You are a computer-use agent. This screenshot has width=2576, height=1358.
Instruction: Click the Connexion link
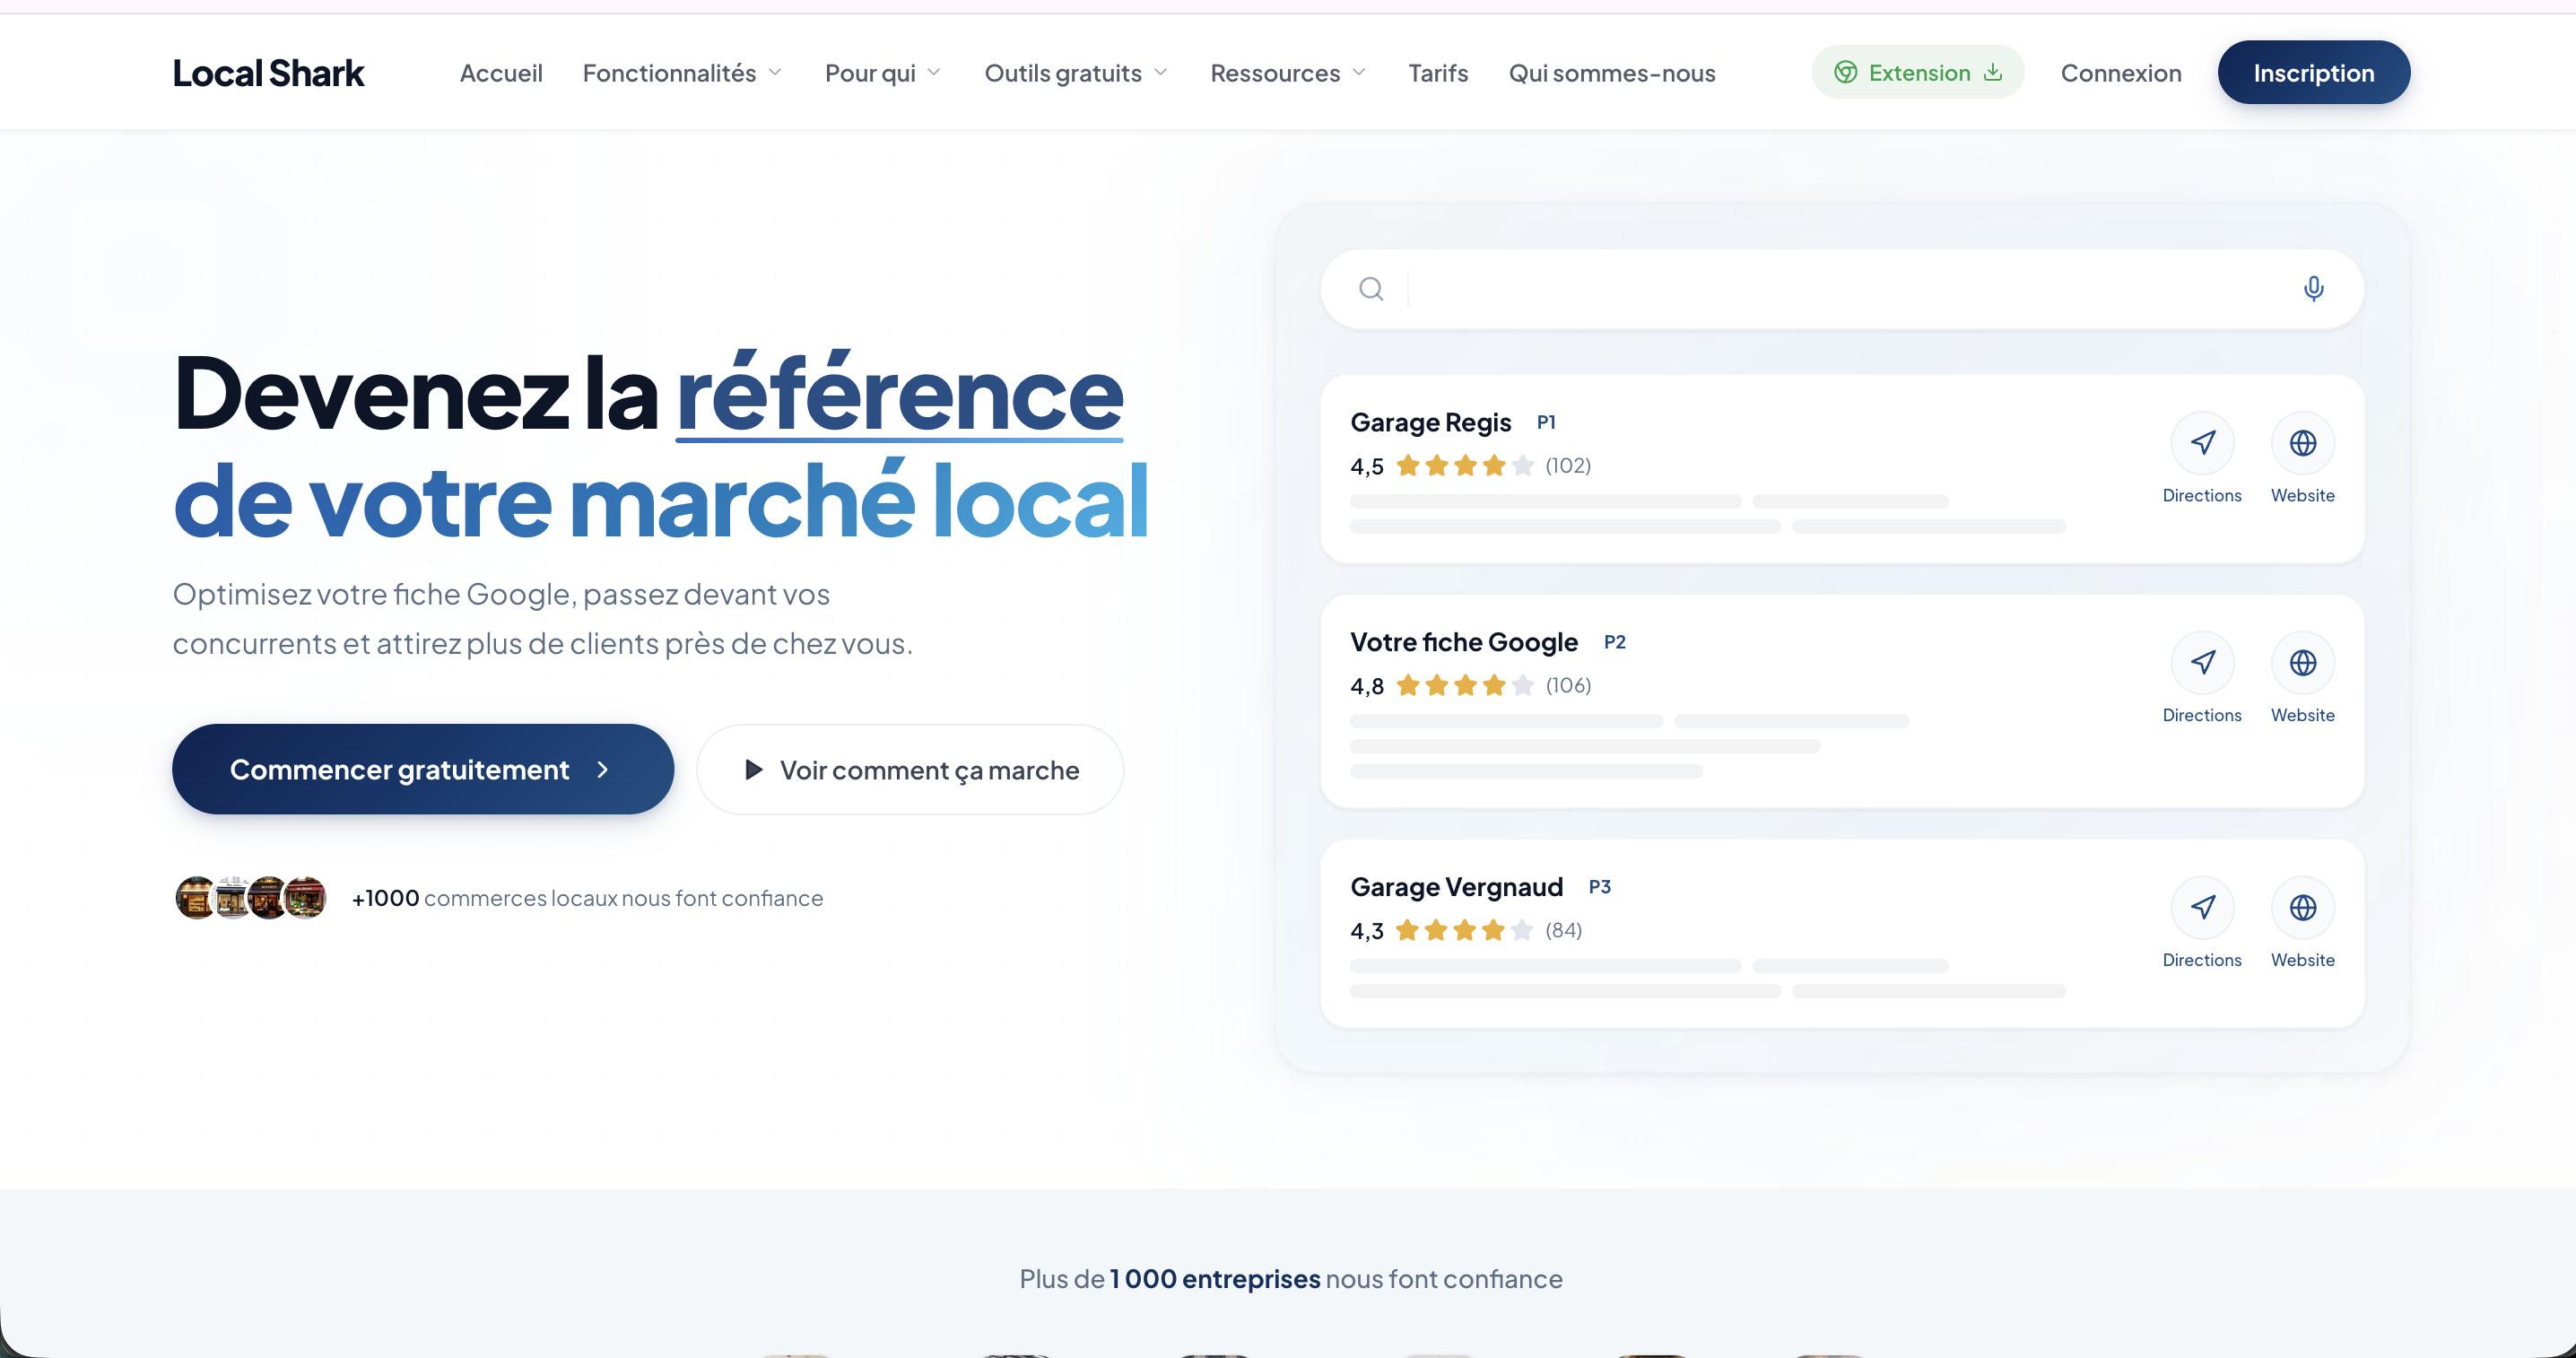point(2121,73)
